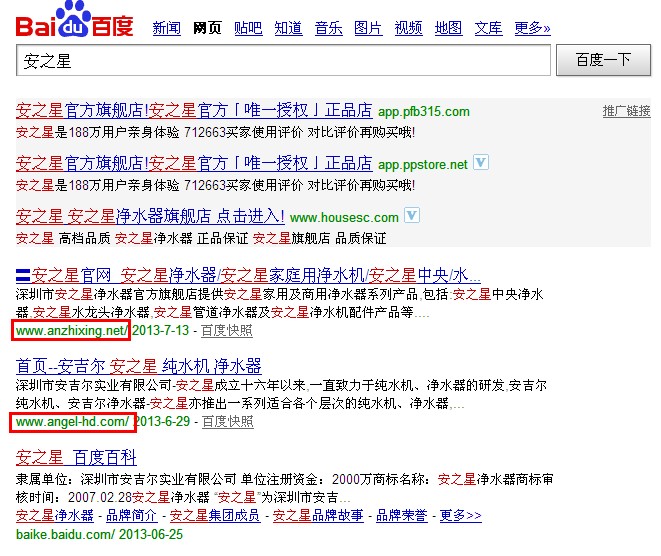661x556 pixels.
Task: Open the 知道 tab
Action: tap(288, 28)
